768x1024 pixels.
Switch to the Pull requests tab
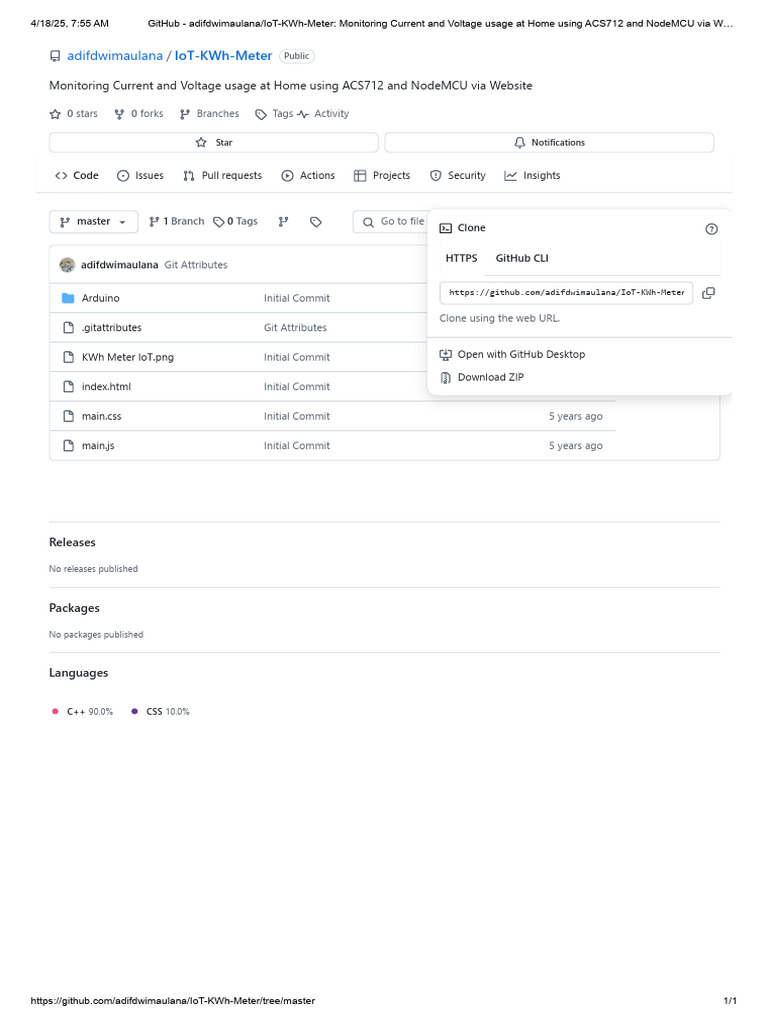[223, 176]
